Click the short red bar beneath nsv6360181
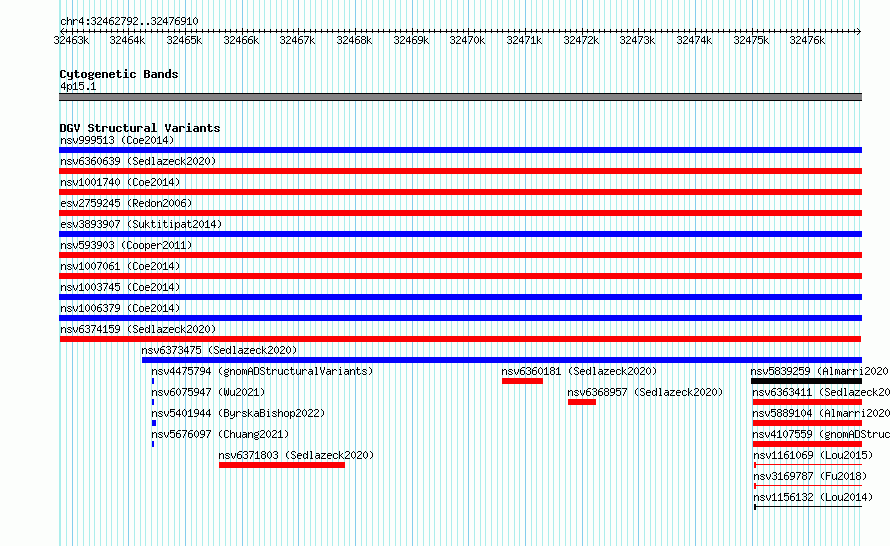This screenshot has height=546, width=890. coord(522,381)
